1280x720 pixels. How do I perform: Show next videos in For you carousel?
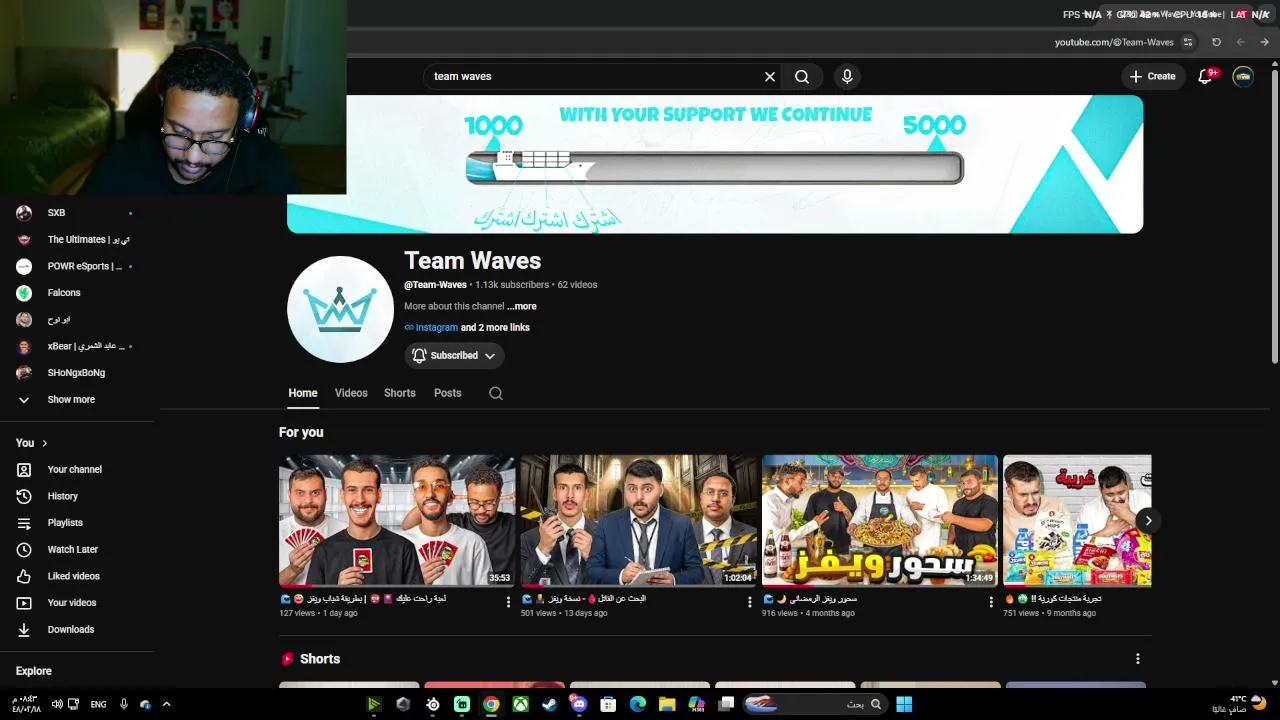(x=1148, y=520)
